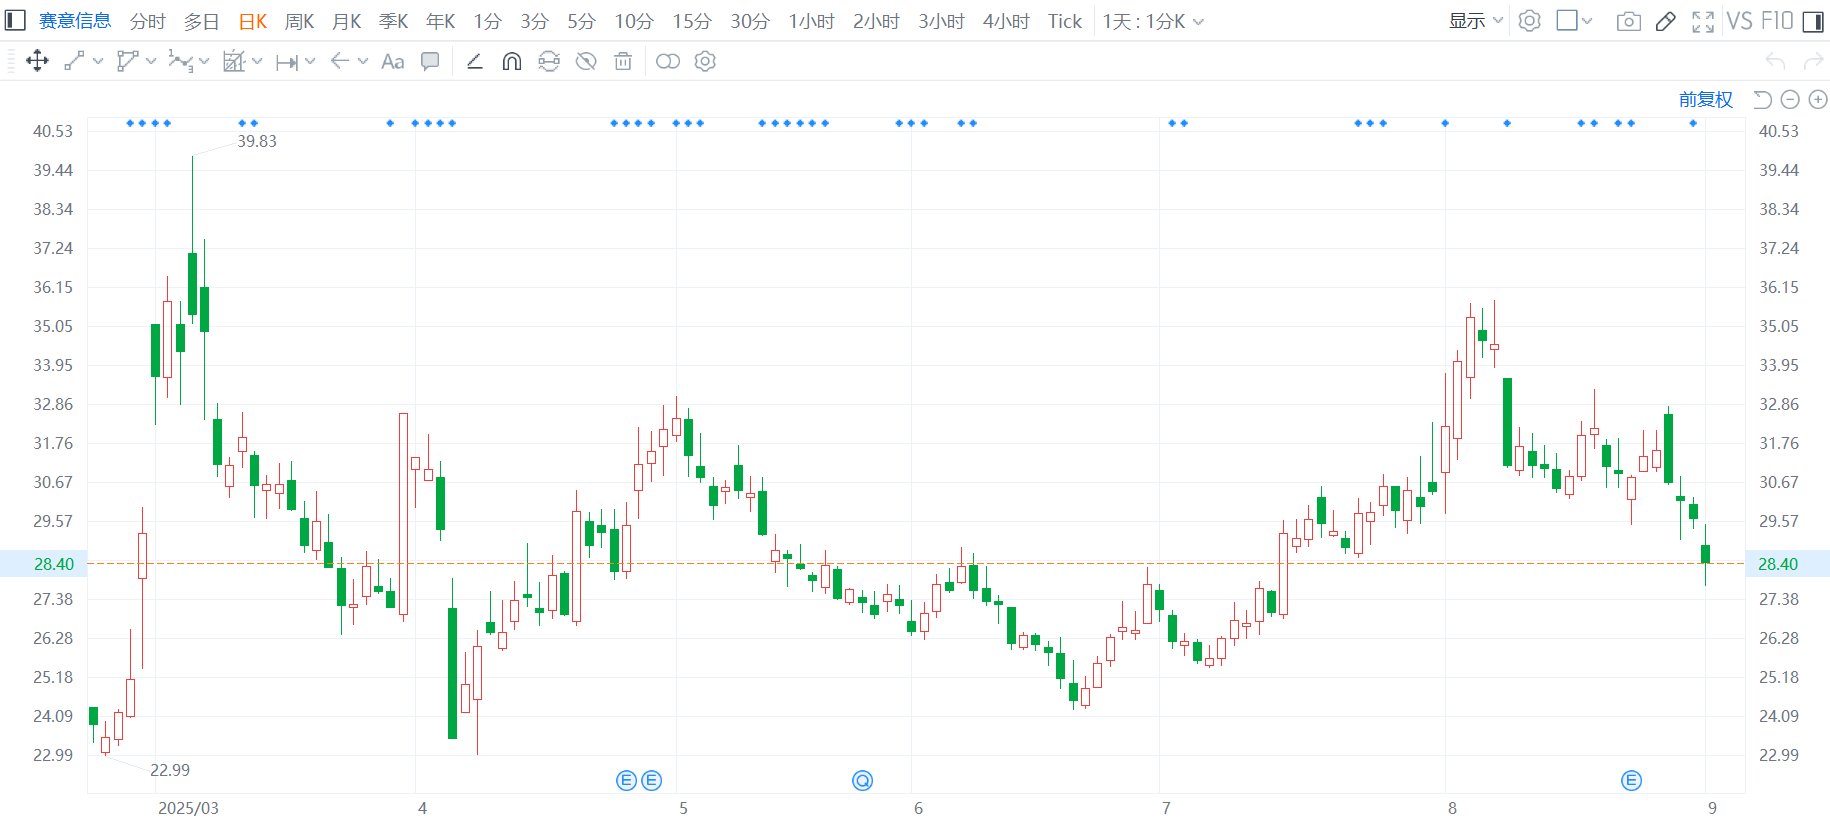Click the magnet snap tool icon

click(511, 62)
